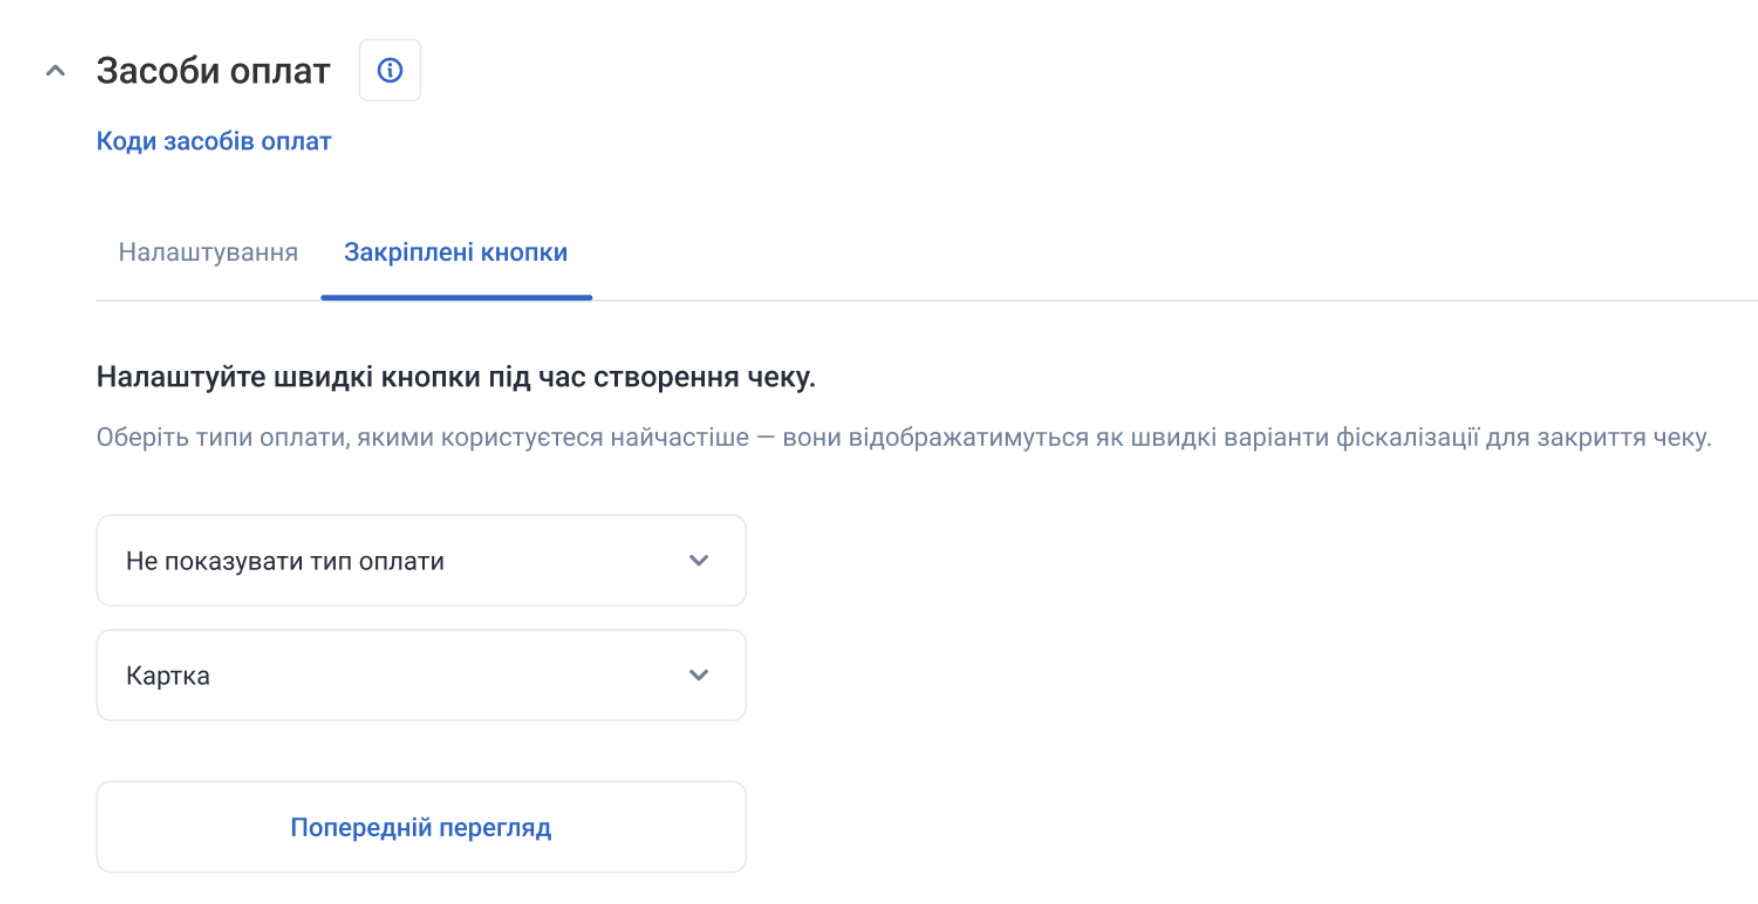This screenshot has width=1758, height=904.
Task: Click the down arrow in "Не показувати тип оплати" field
Action: click(x=699, y=561)
